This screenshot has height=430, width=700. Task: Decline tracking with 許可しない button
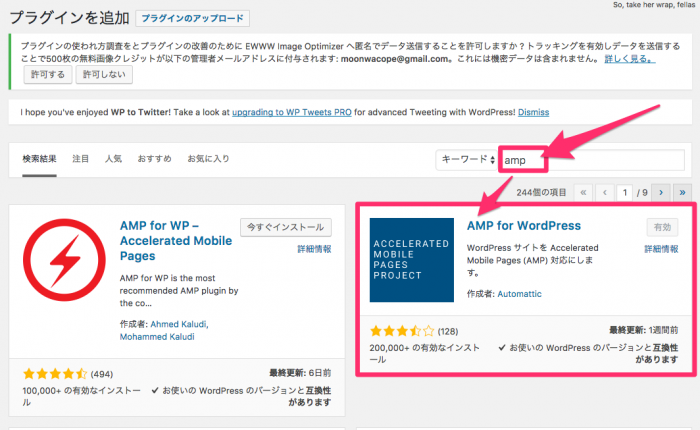[x=104, y=75]
